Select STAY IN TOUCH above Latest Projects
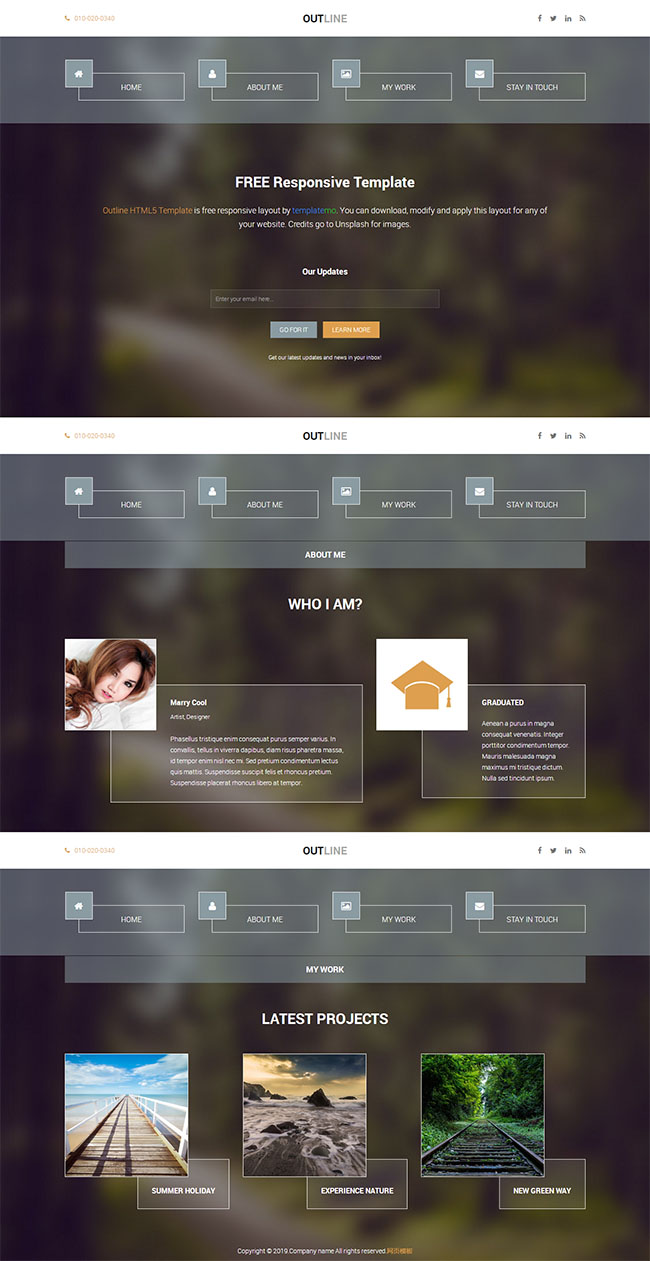650x1261 pixels. 531,919
